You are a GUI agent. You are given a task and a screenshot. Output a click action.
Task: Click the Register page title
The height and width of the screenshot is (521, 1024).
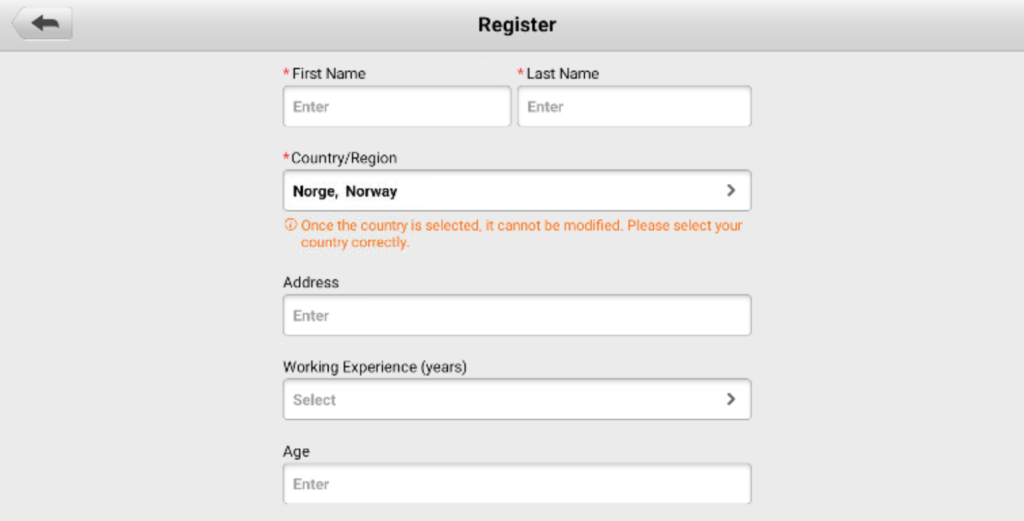click(517, 25)
